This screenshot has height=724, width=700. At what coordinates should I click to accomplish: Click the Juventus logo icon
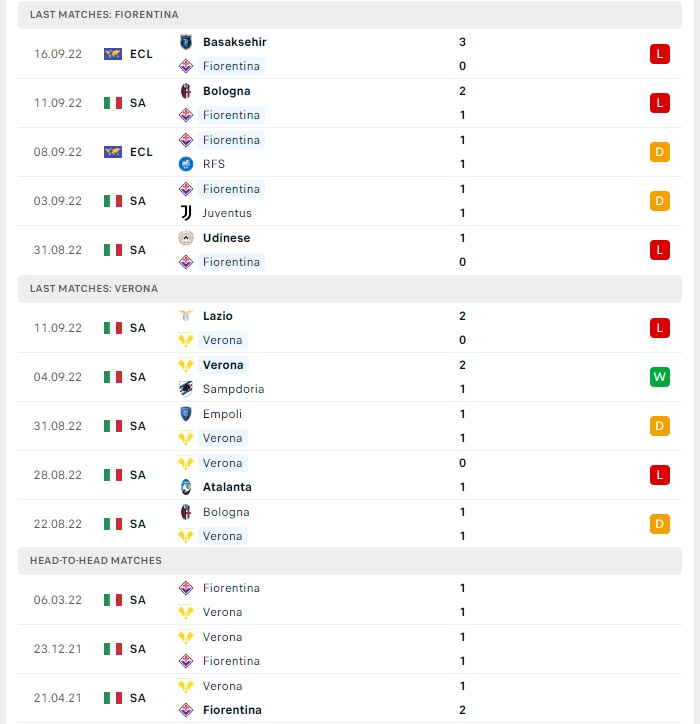(186, 213)
